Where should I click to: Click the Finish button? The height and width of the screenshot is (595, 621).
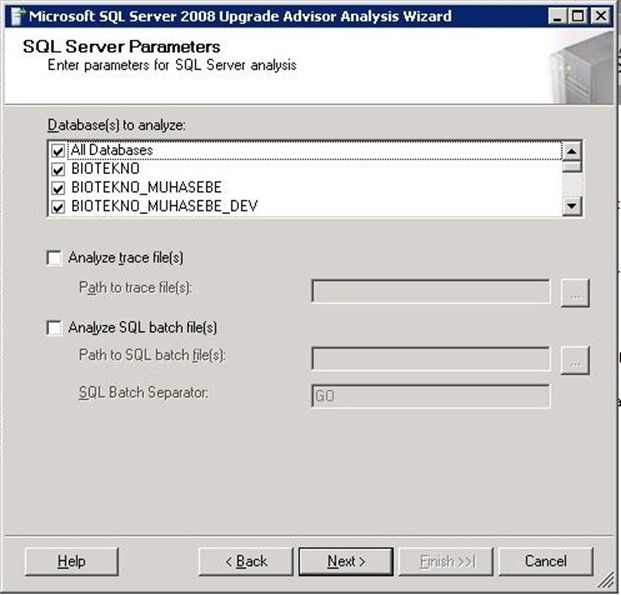coord(446,561)
